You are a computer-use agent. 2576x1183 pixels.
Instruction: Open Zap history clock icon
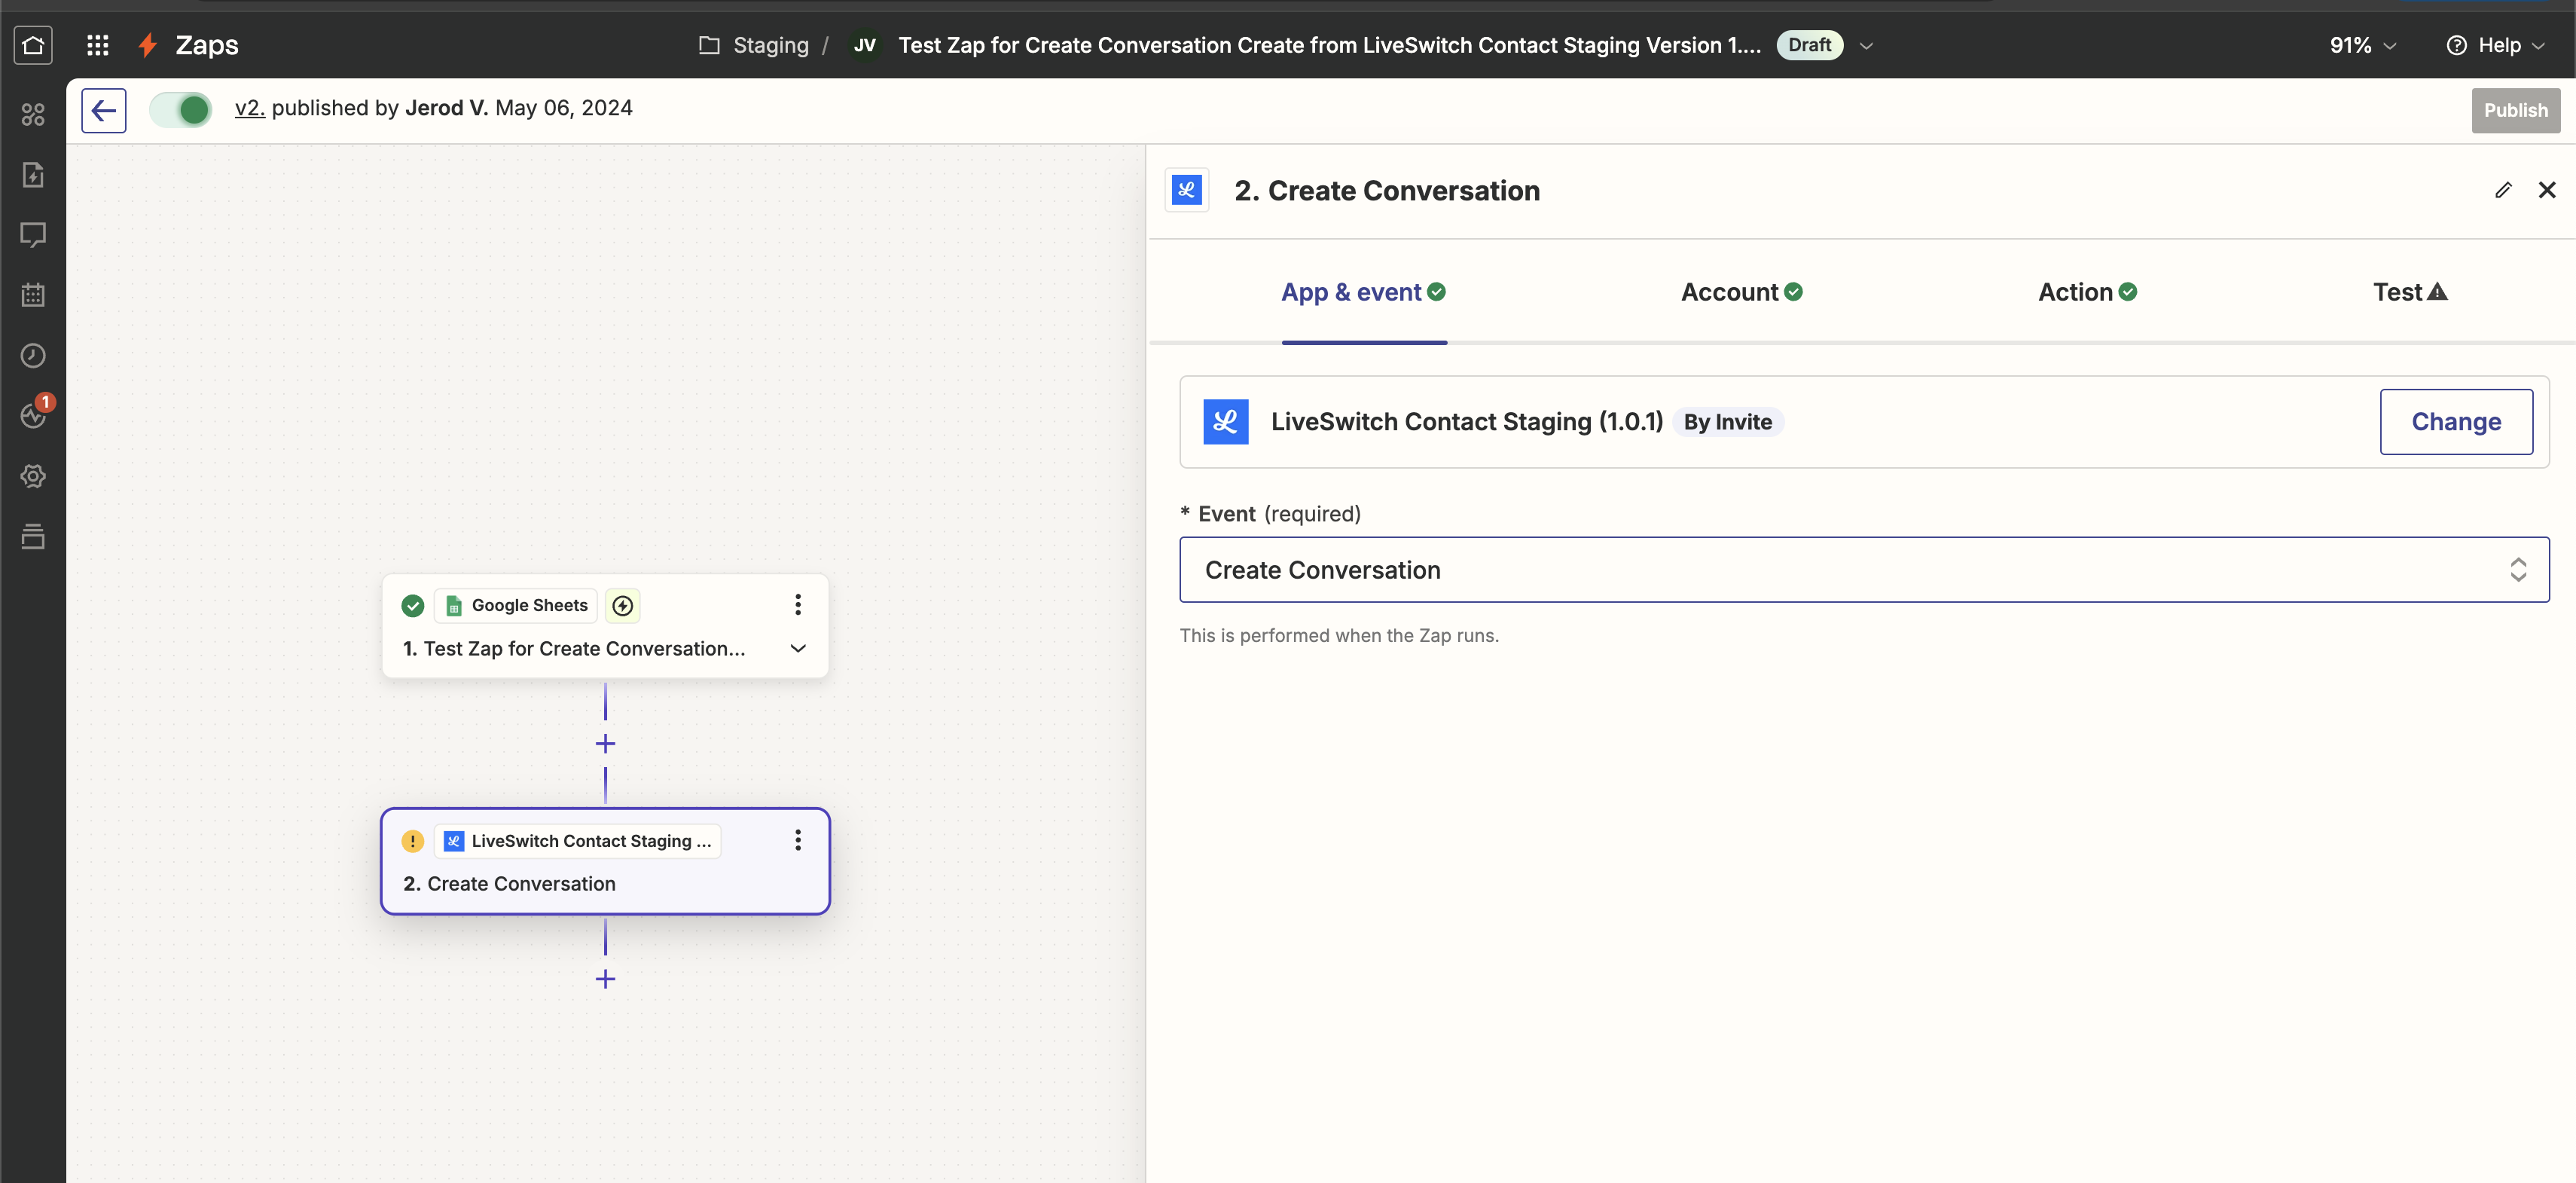[33, 355]
